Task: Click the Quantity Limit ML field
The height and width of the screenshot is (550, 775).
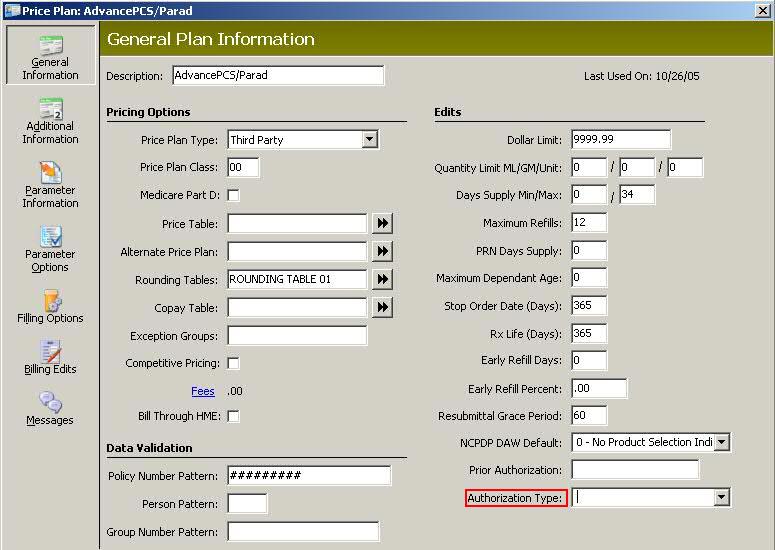Action: (589, 168)
